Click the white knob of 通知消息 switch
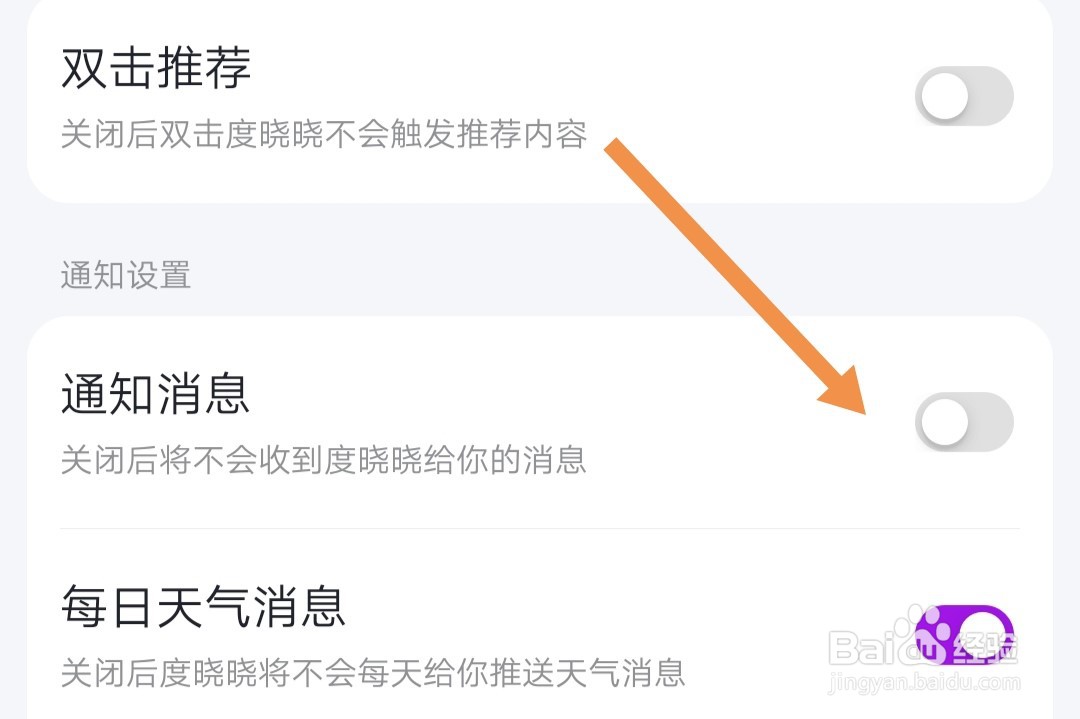The width and height of the screenshot is (1080, 719). click(945, 422)
